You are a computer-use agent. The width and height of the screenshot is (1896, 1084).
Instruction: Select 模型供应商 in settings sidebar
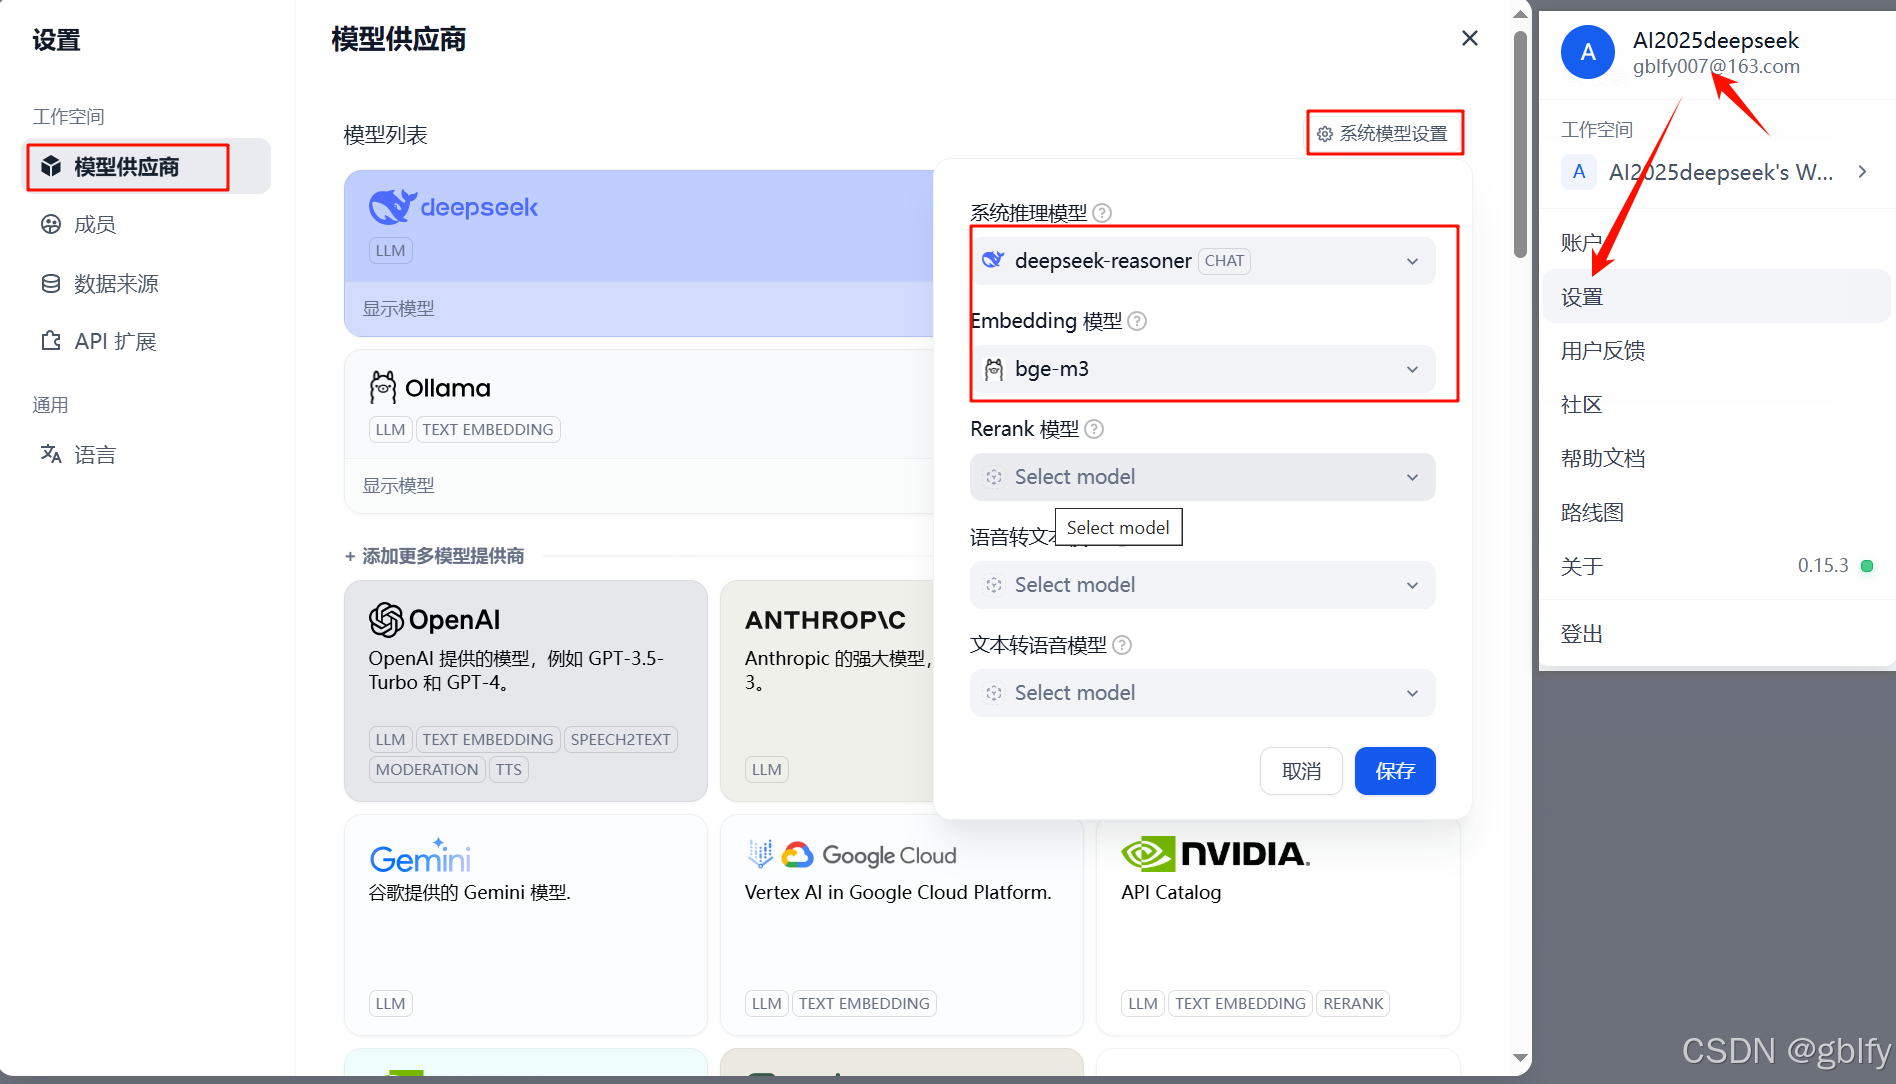[147, 166]
